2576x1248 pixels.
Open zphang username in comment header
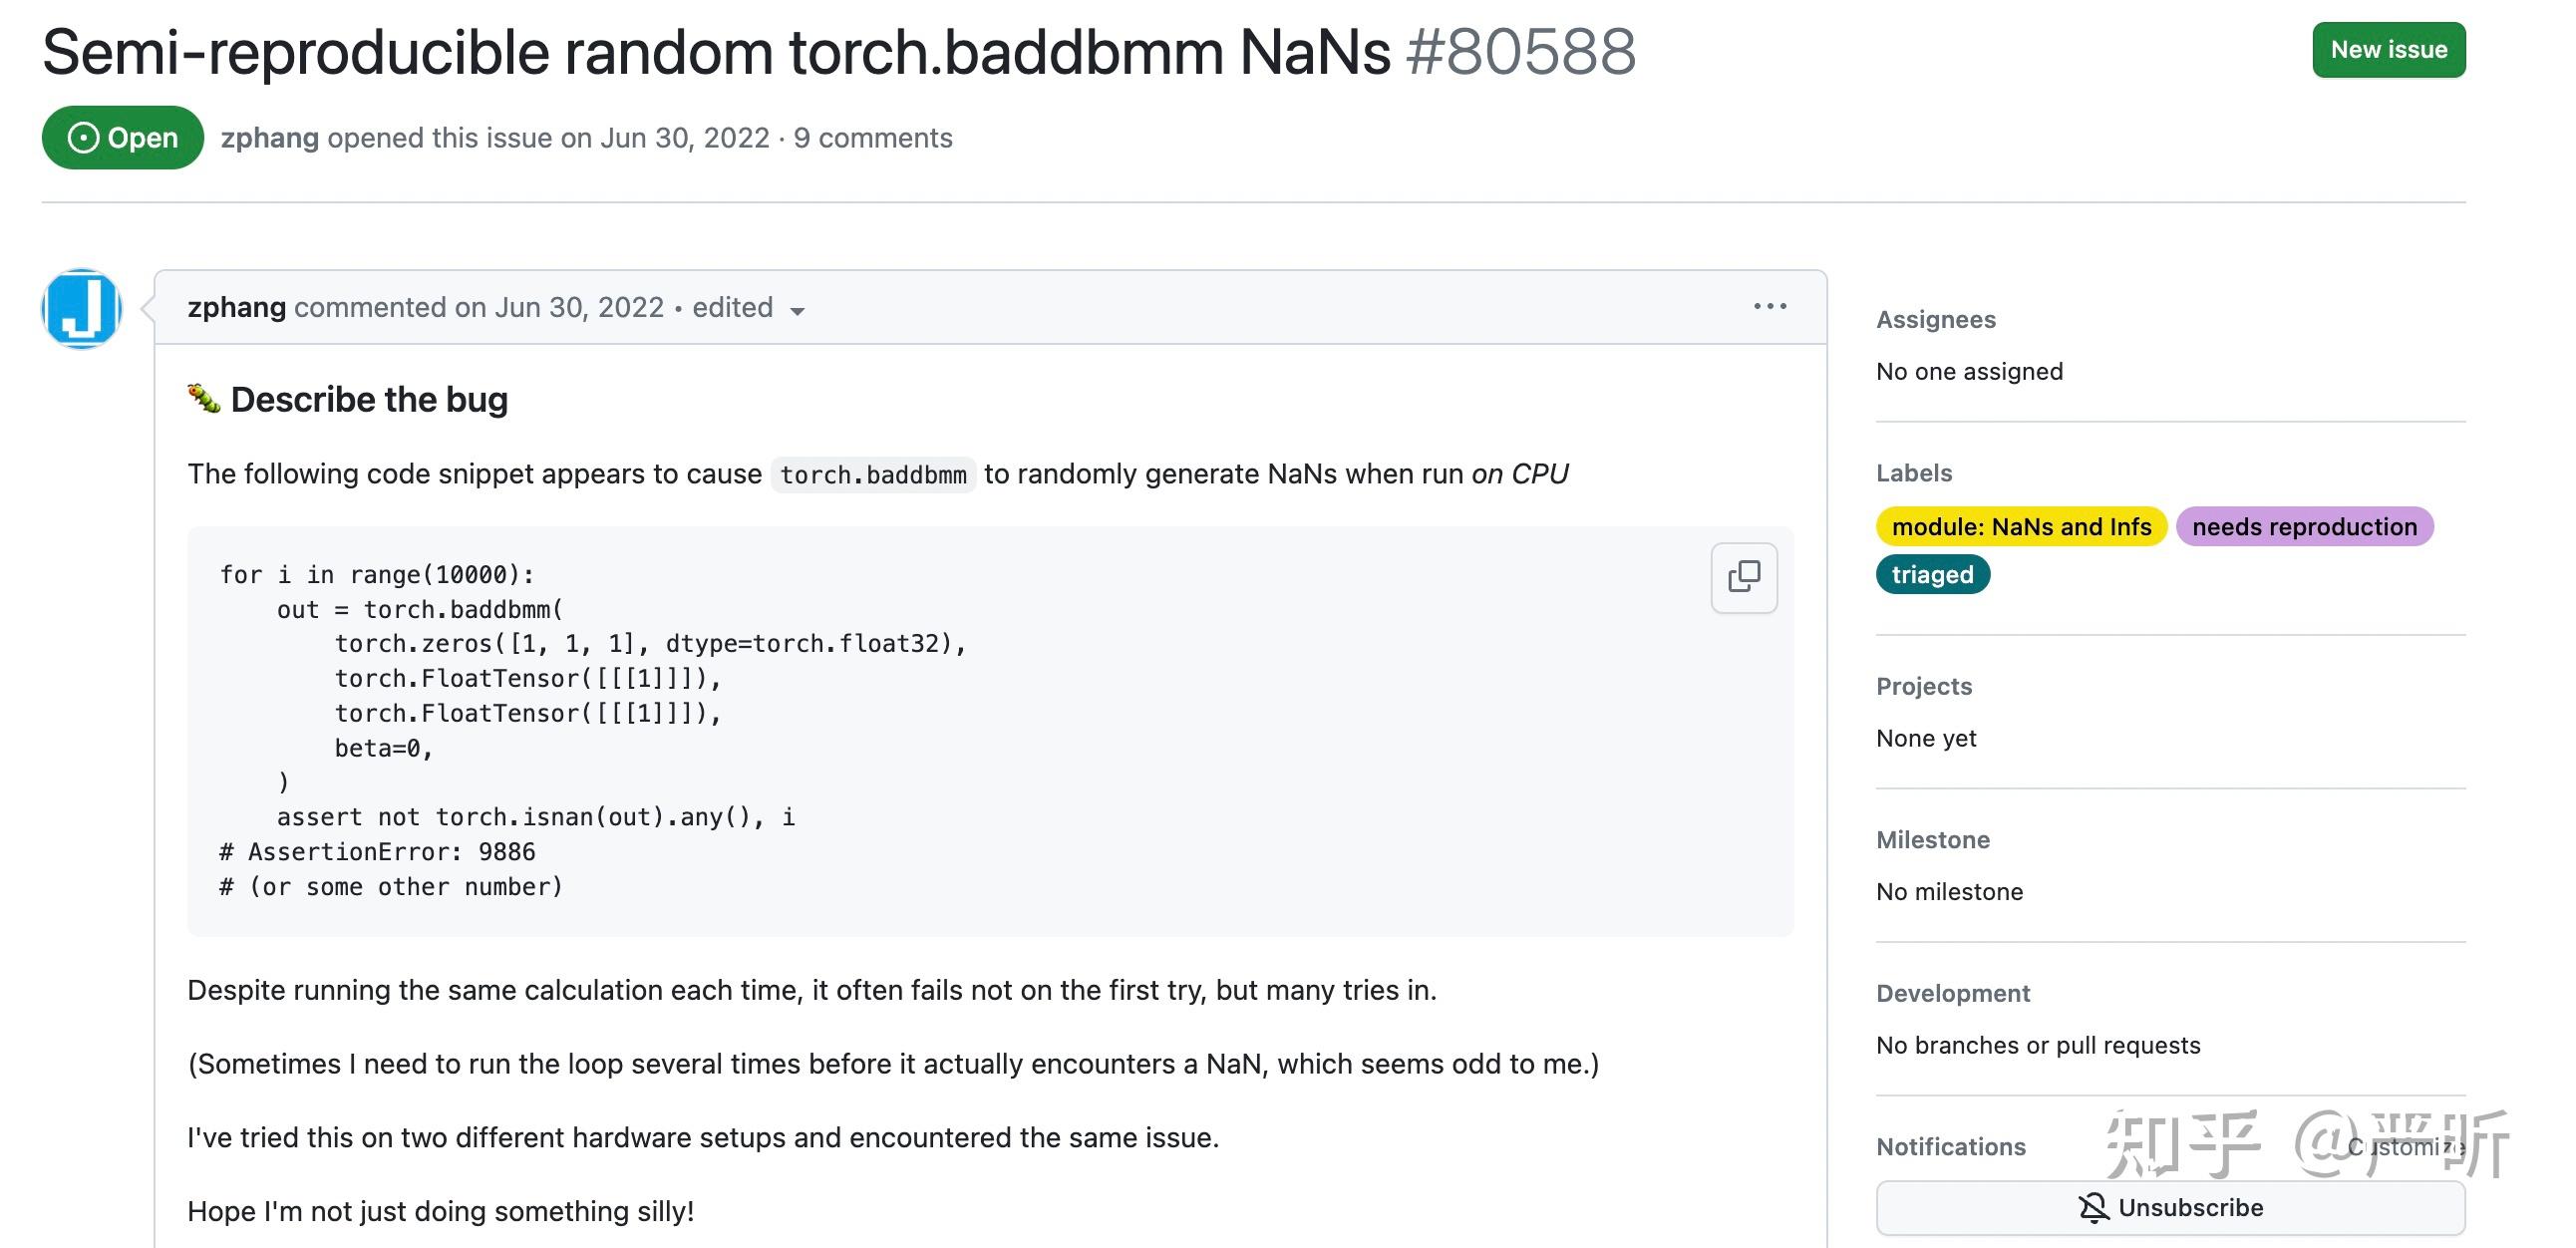point(237,308)
